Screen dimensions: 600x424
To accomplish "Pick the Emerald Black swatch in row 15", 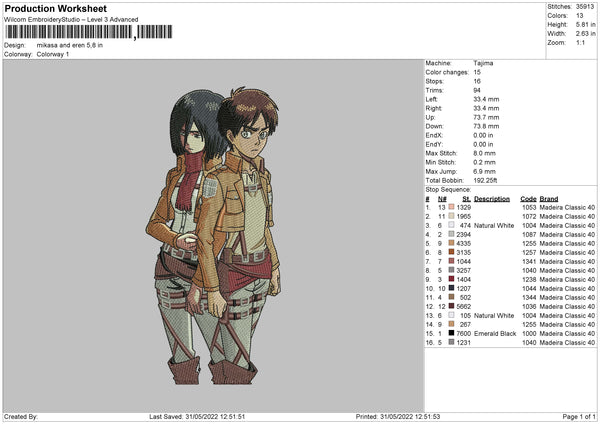I will [x=452, y=333].
